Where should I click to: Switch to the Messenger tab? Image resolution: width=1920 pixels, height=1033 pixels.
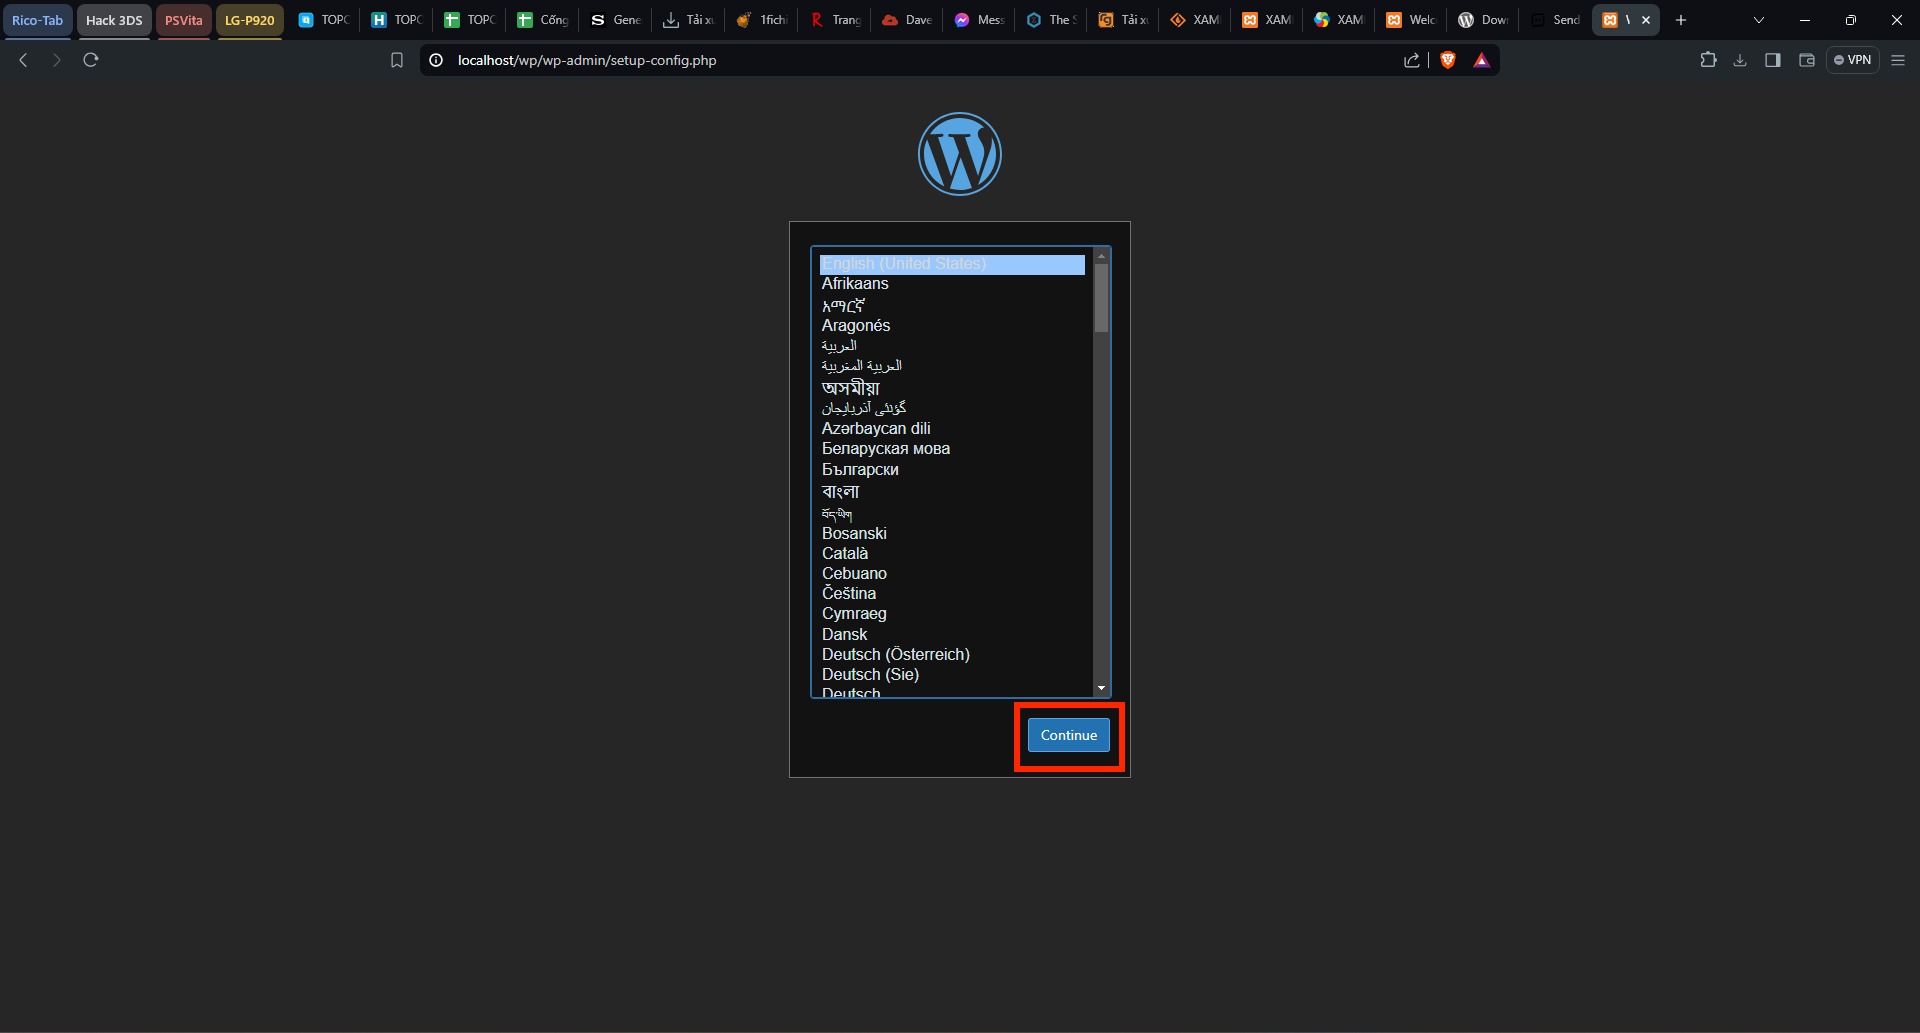point(979,20)
